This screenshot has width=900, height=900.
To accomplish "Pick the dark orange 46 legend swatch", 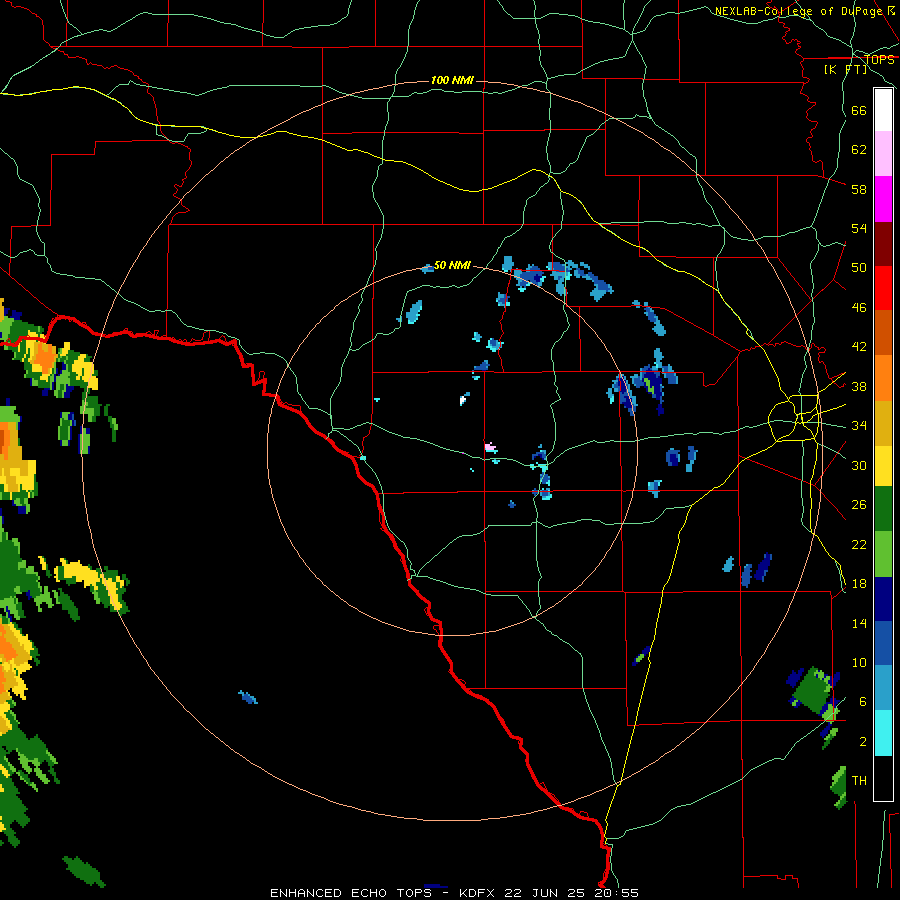I will pyautogui.click(x=883, y=332).
